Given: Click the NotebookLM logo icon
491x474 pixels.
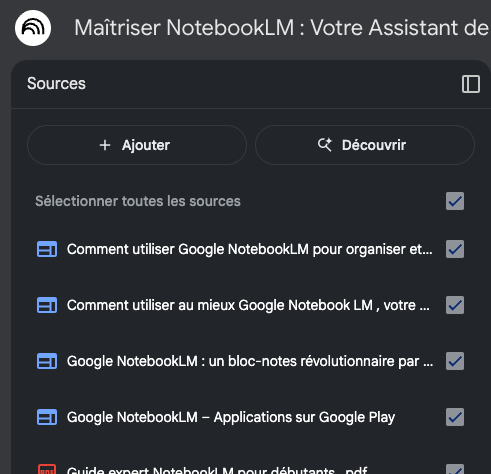Looking at the screenshot, I should pyautogui.click(x=33, y=28).
